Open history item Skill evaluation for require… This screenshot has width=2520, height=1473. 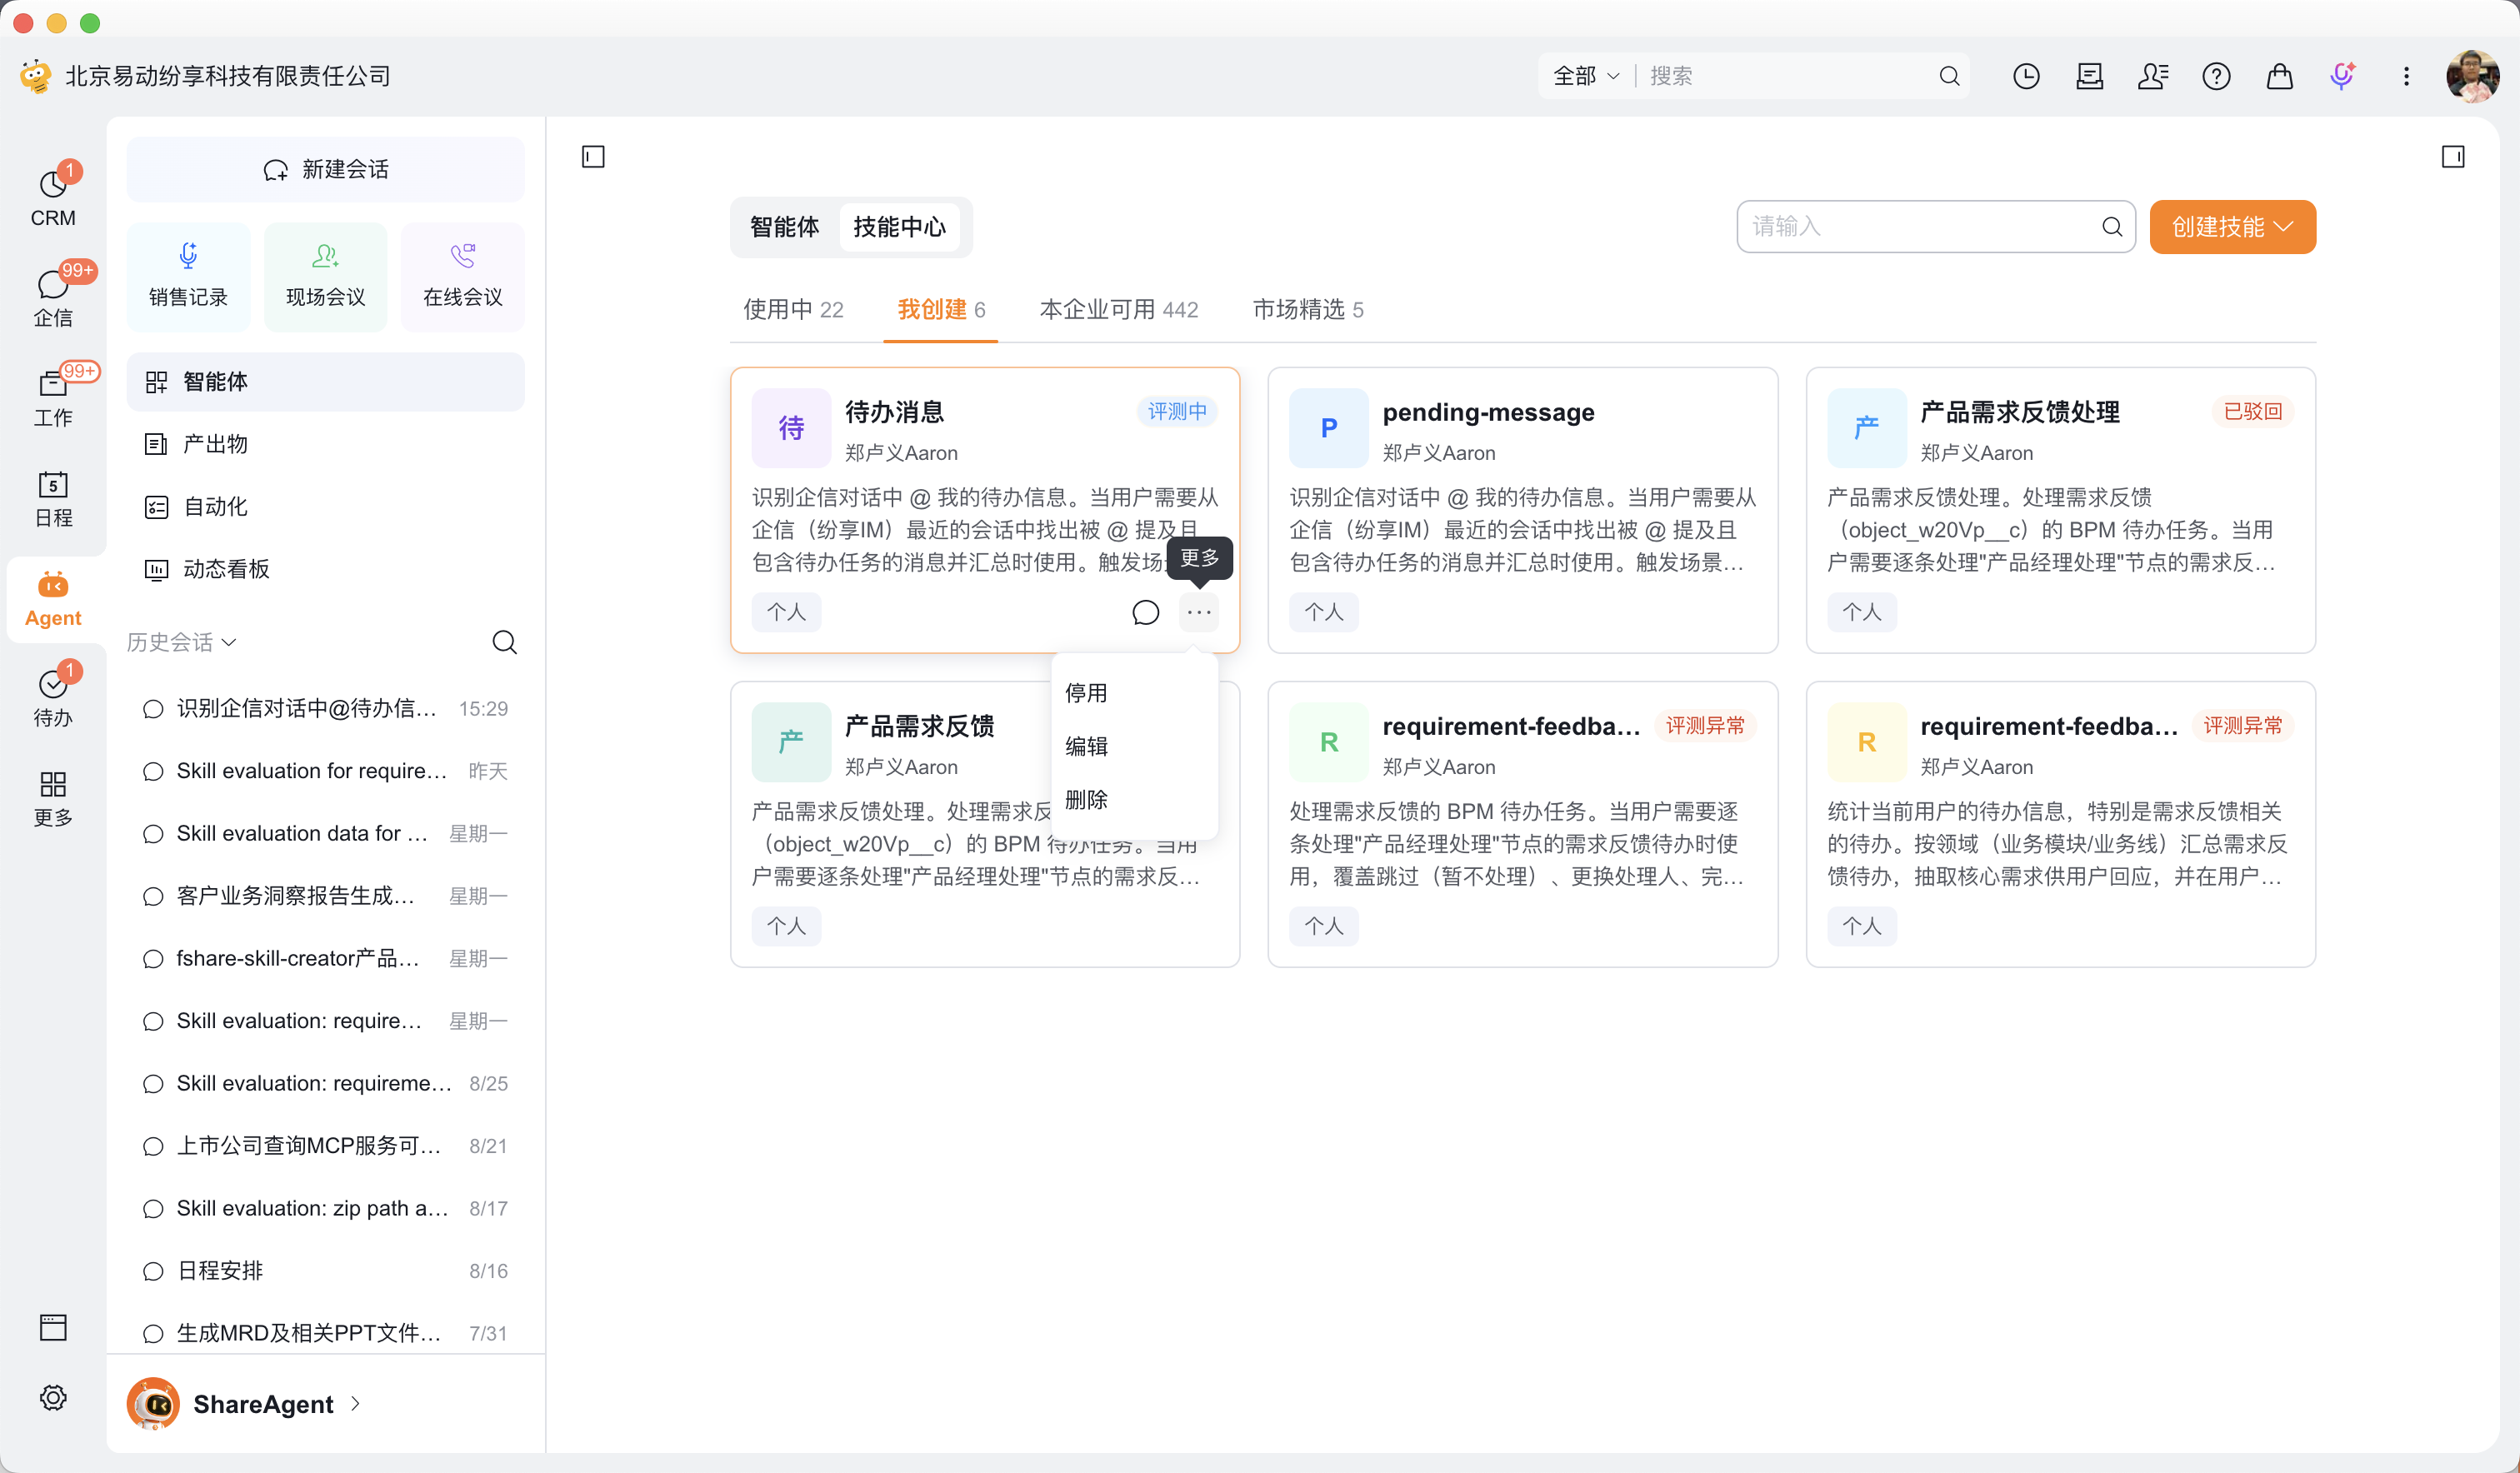tap(325, 771)
